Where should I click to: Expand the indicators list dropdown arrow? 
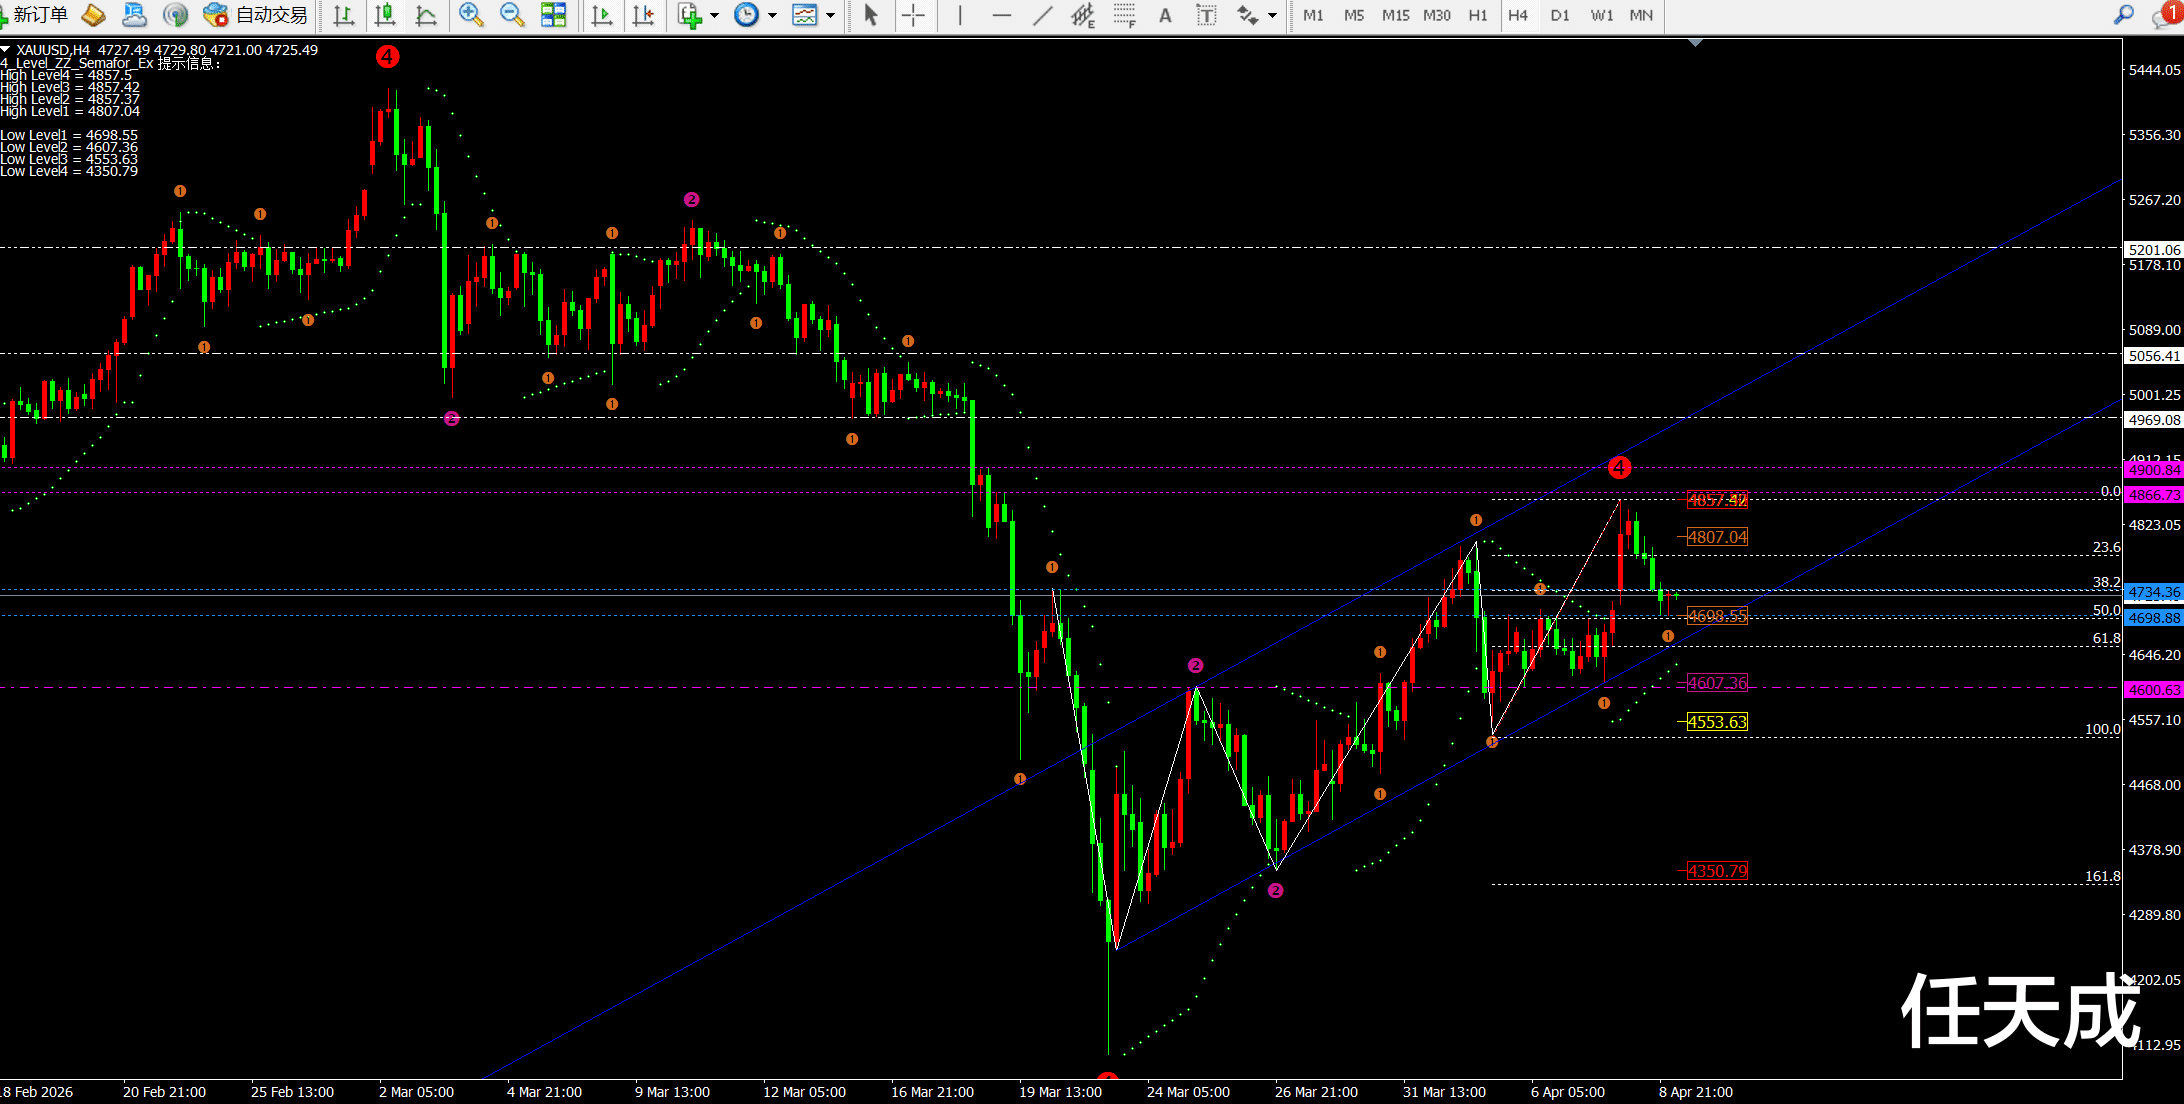click(x=715, y=16)
